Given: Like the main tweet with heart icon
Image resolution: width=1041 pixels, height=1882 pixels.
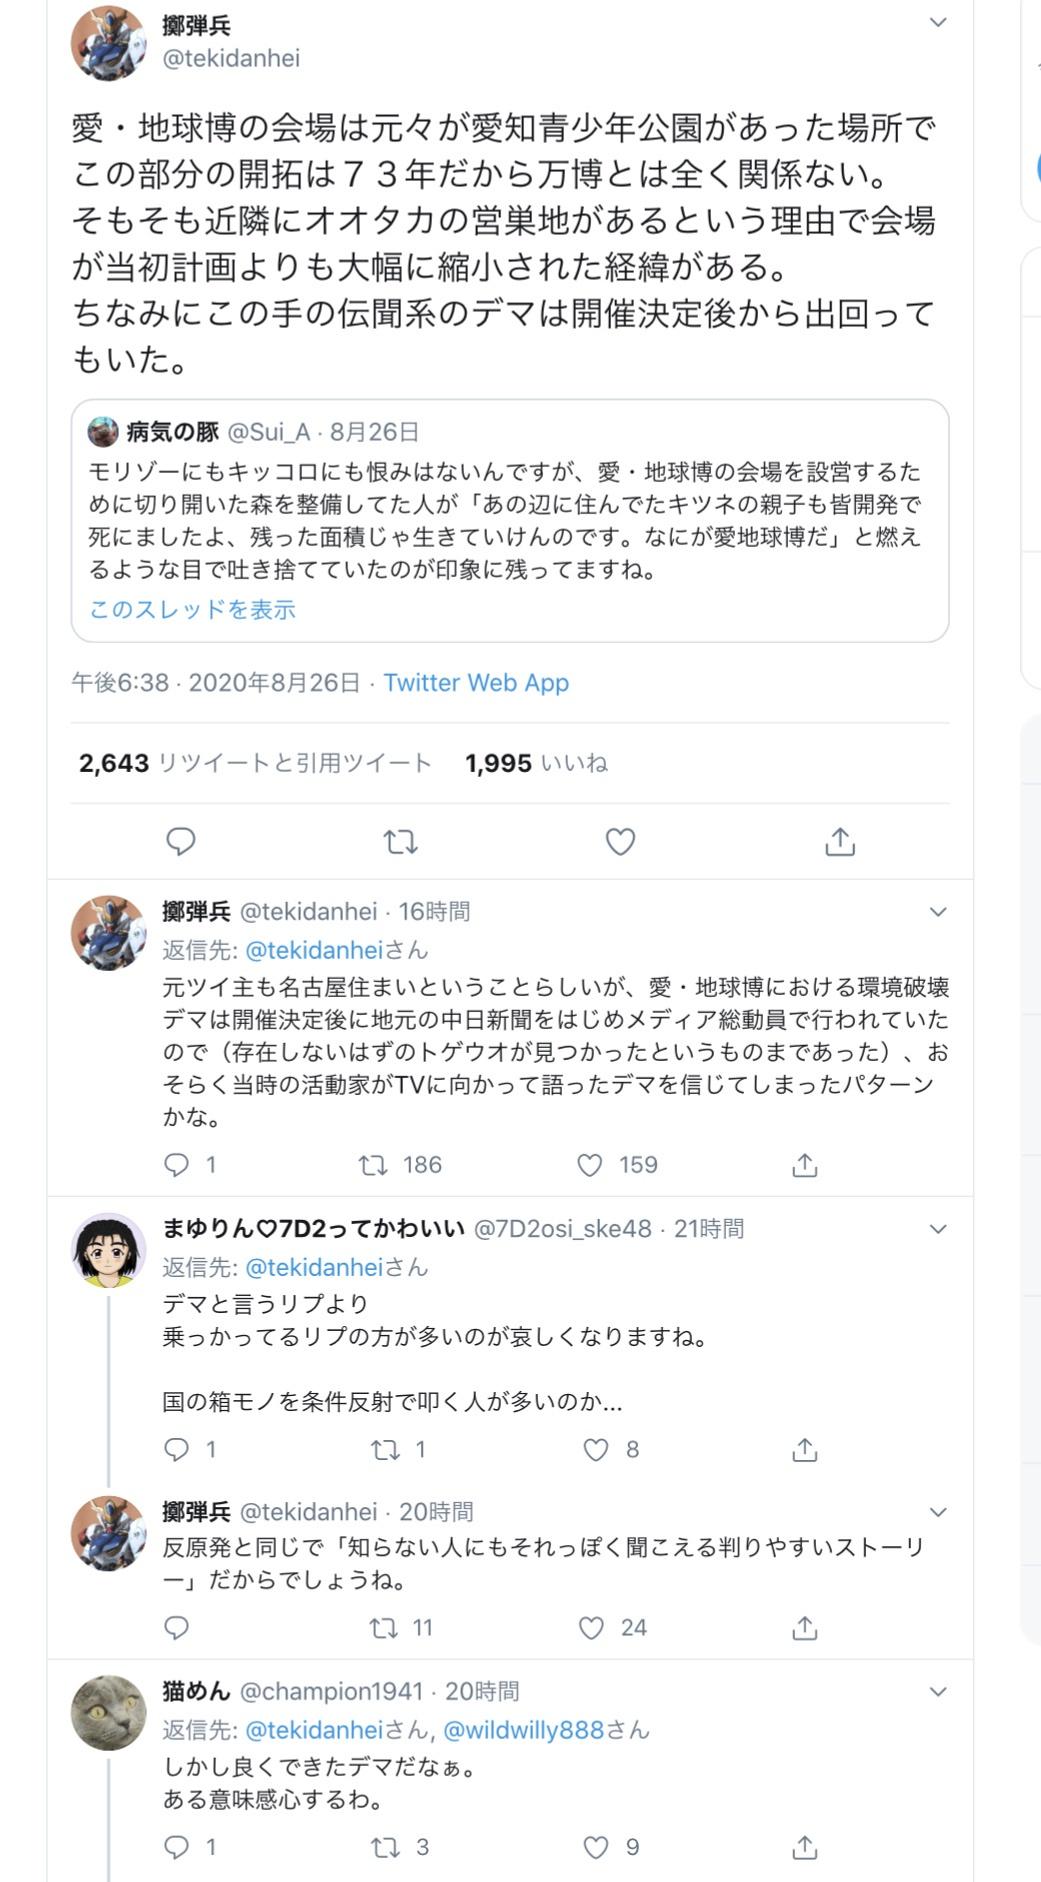Looking at the screenshot, I should point(620,842).
